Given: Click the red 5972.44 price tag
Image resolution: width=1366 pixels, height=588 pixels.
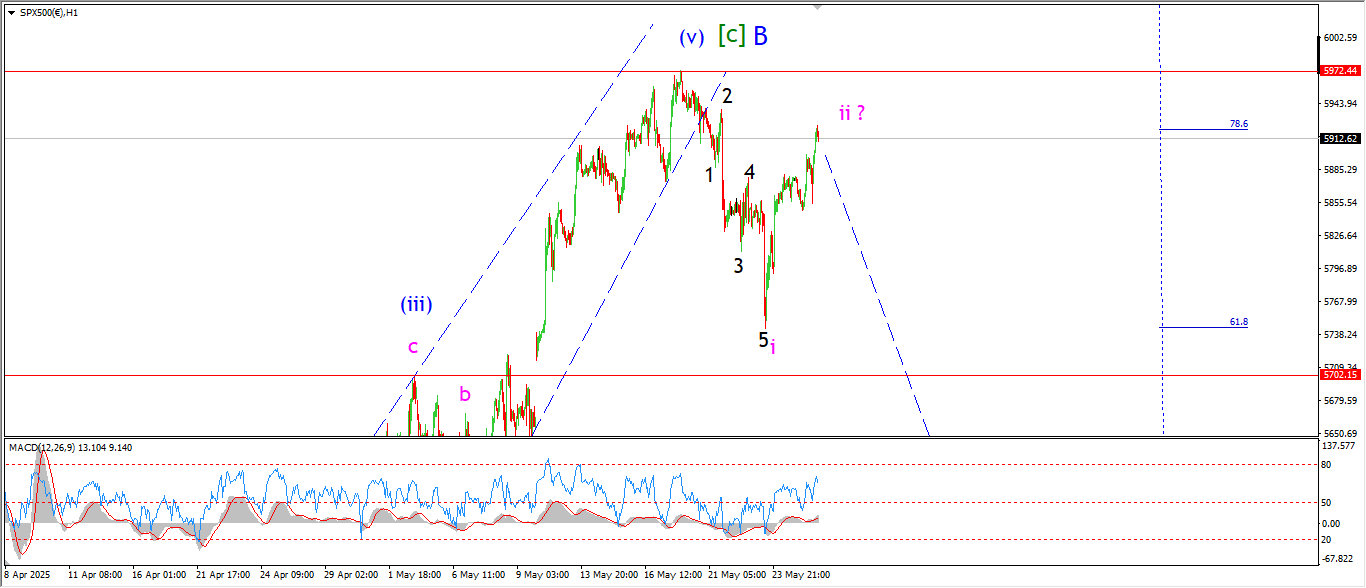Looking at the screenshot, I should (1339, 71).
